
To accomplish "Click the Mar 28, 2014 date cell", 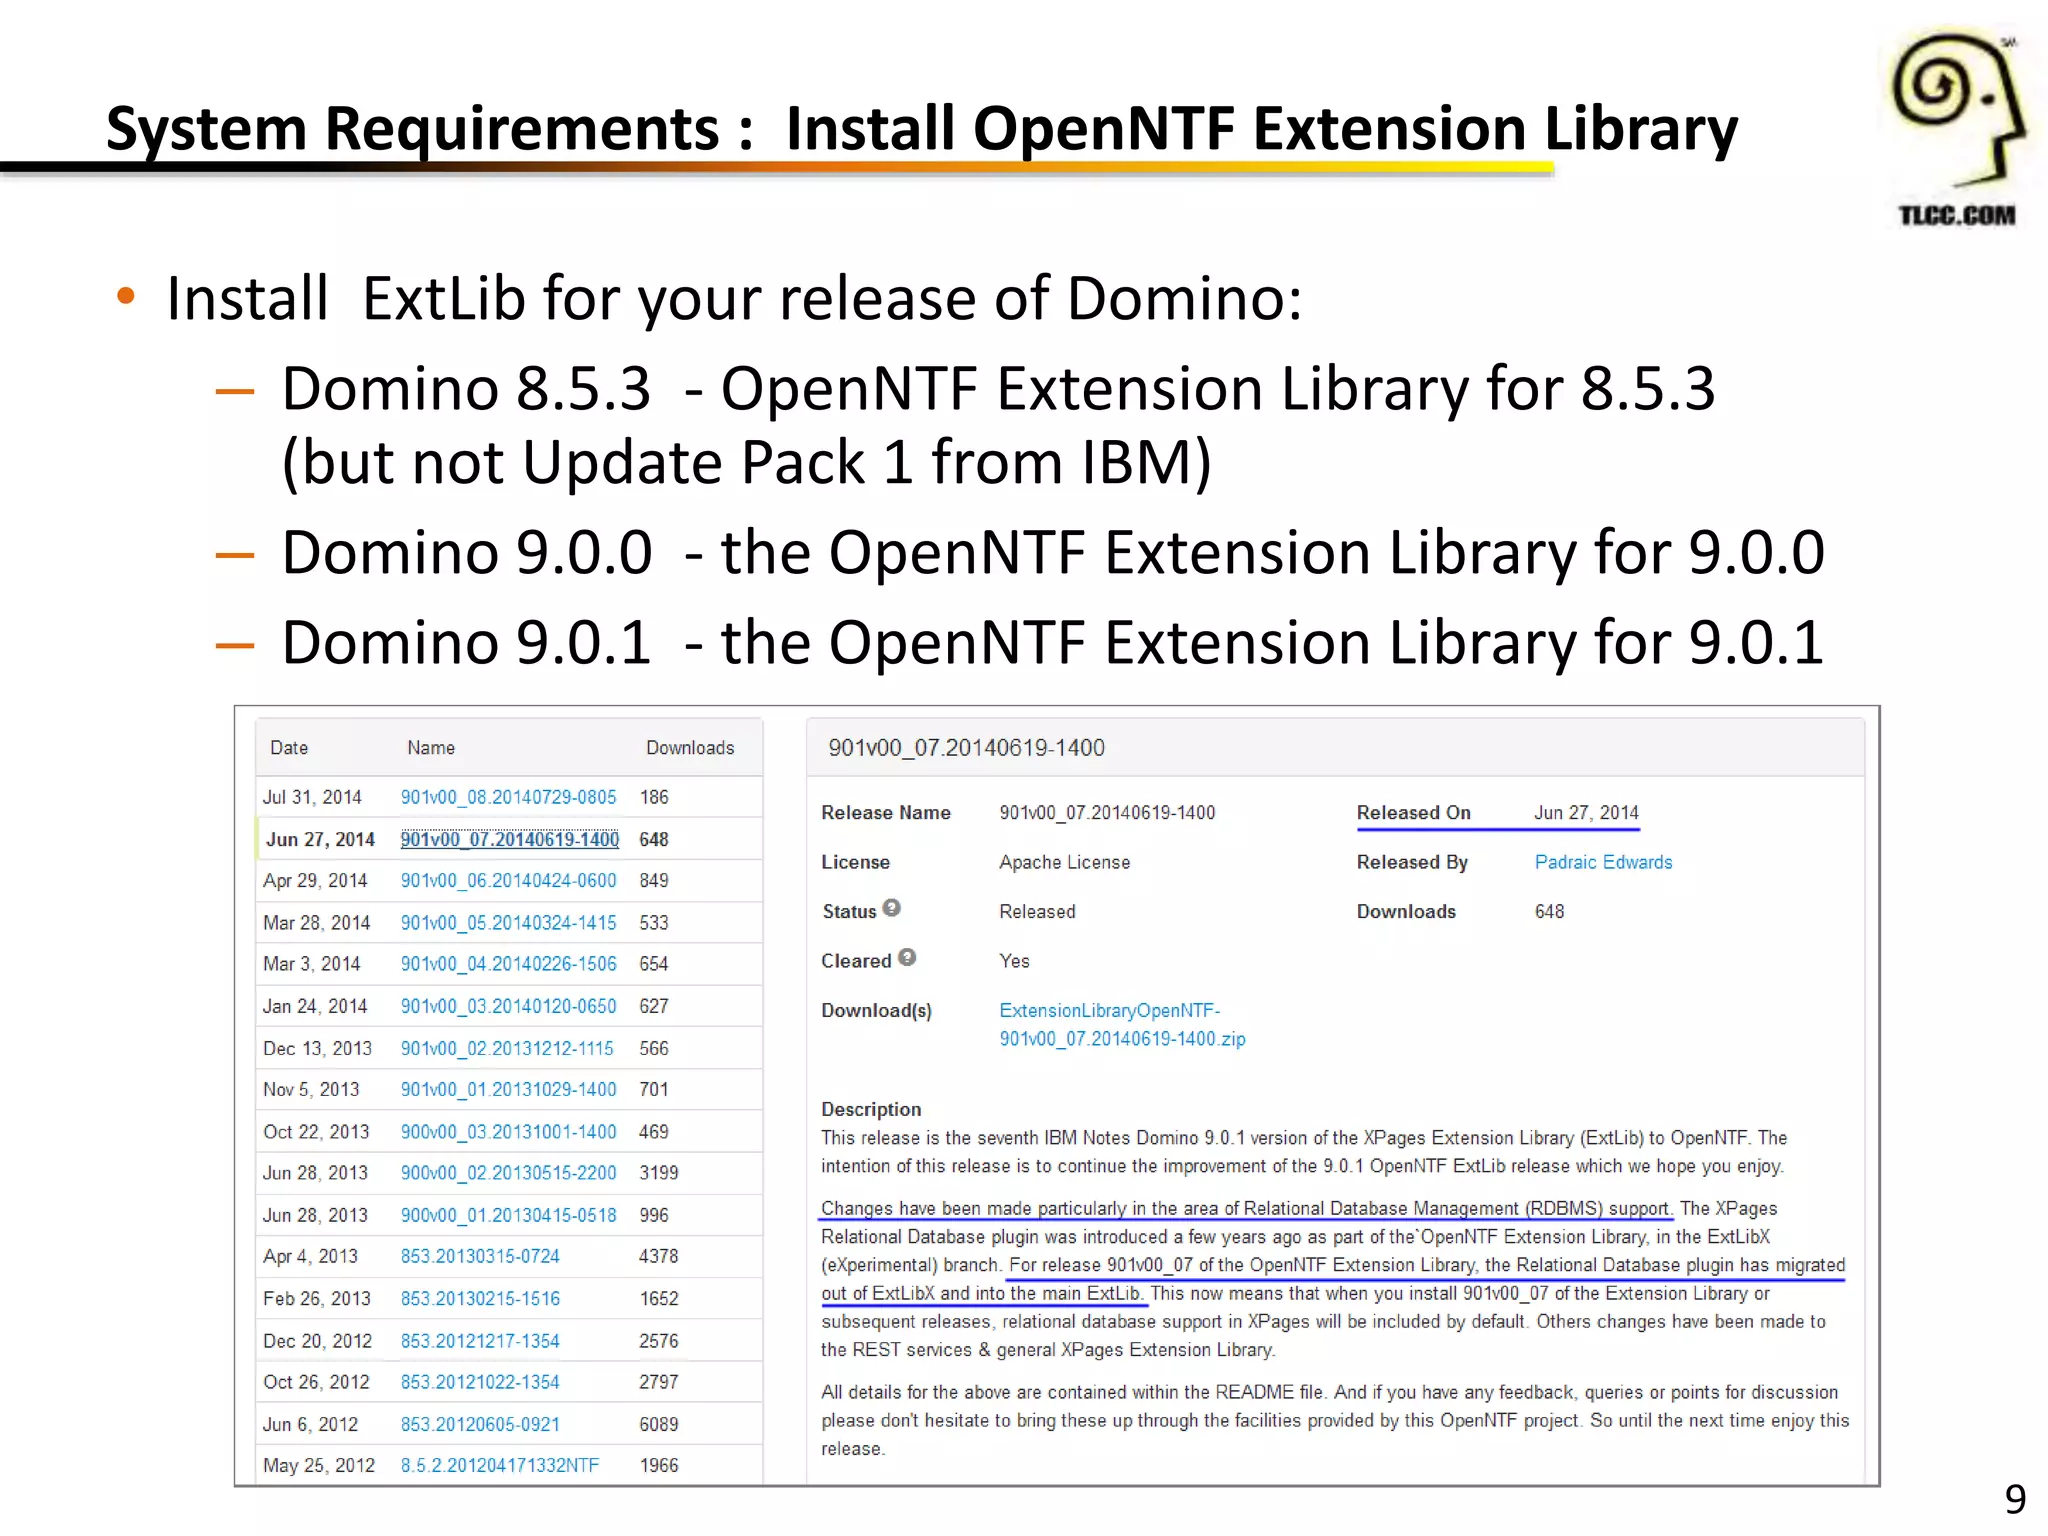I will [x=316, y=922].
